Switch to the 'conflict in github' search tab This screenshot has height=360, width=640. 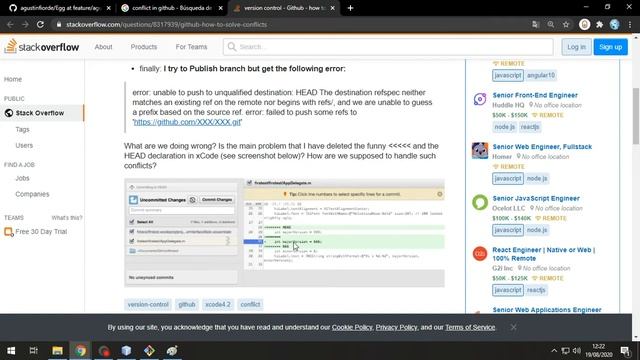tap(172, 8)
